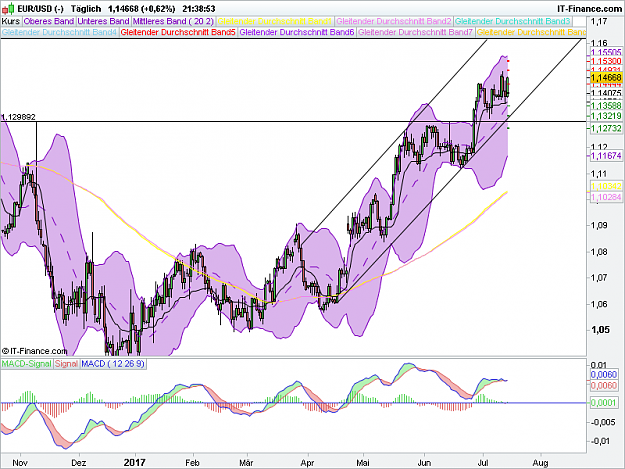Click the pink 1,10284 price tag
Viewport: 625px width, 469px height.
click(606, 197)
